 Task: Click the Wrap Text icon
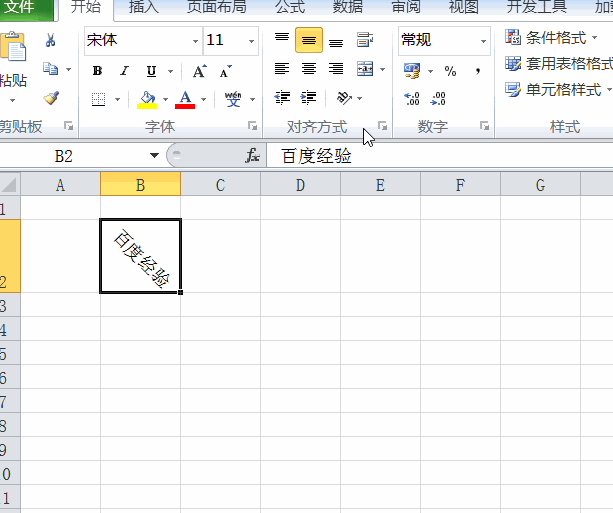[365, 39]
